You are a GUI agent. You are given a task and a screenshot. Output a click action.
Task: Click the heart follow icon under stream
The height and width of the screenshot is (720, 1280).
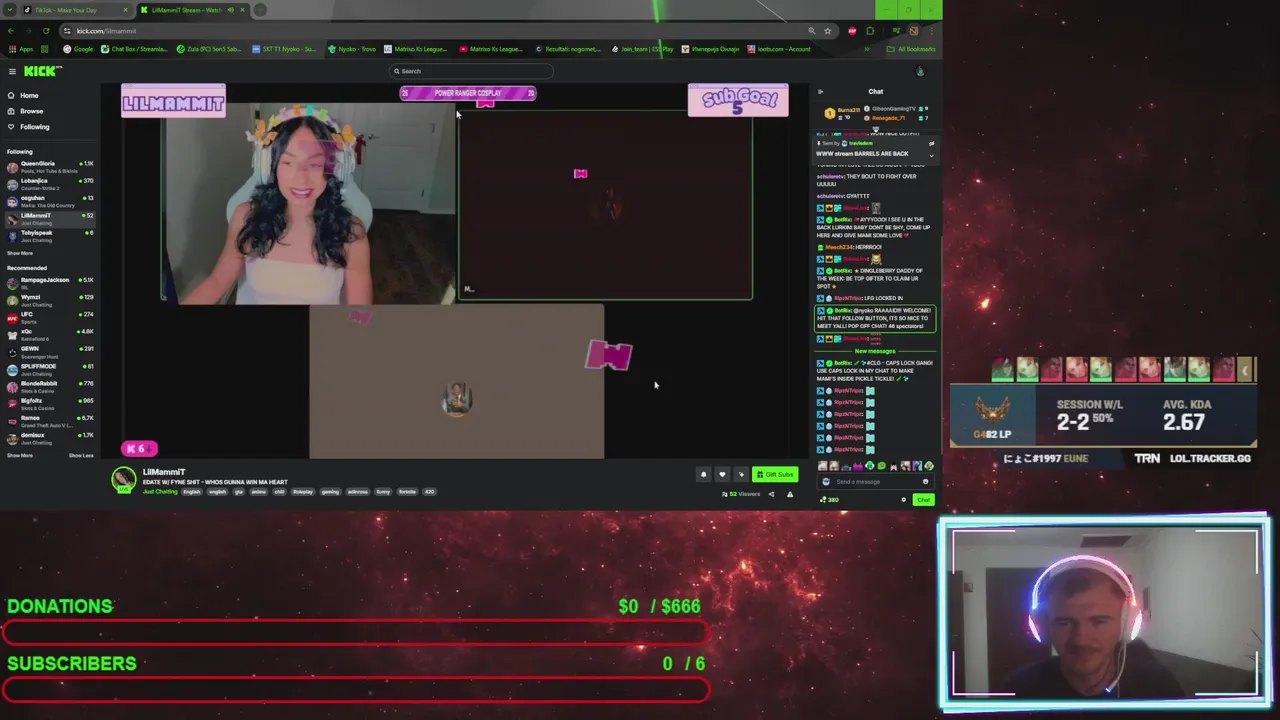pos(722,475)
